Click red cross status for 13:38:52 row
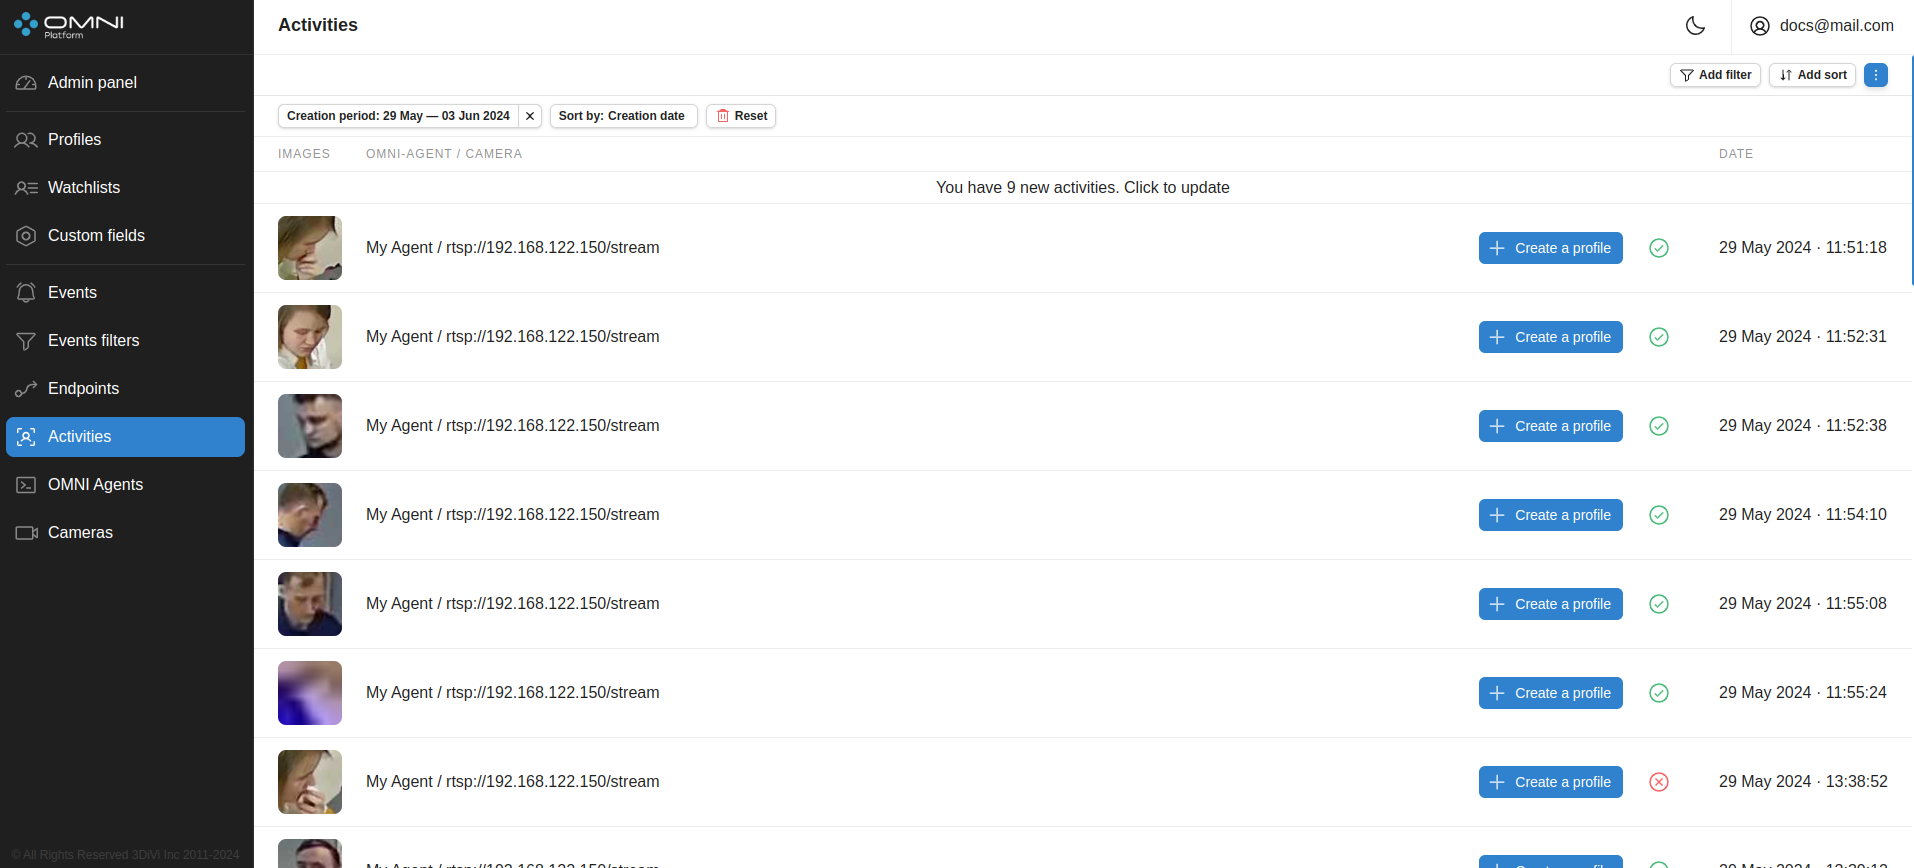1914x868 pixels. [x=1659, y=782]
